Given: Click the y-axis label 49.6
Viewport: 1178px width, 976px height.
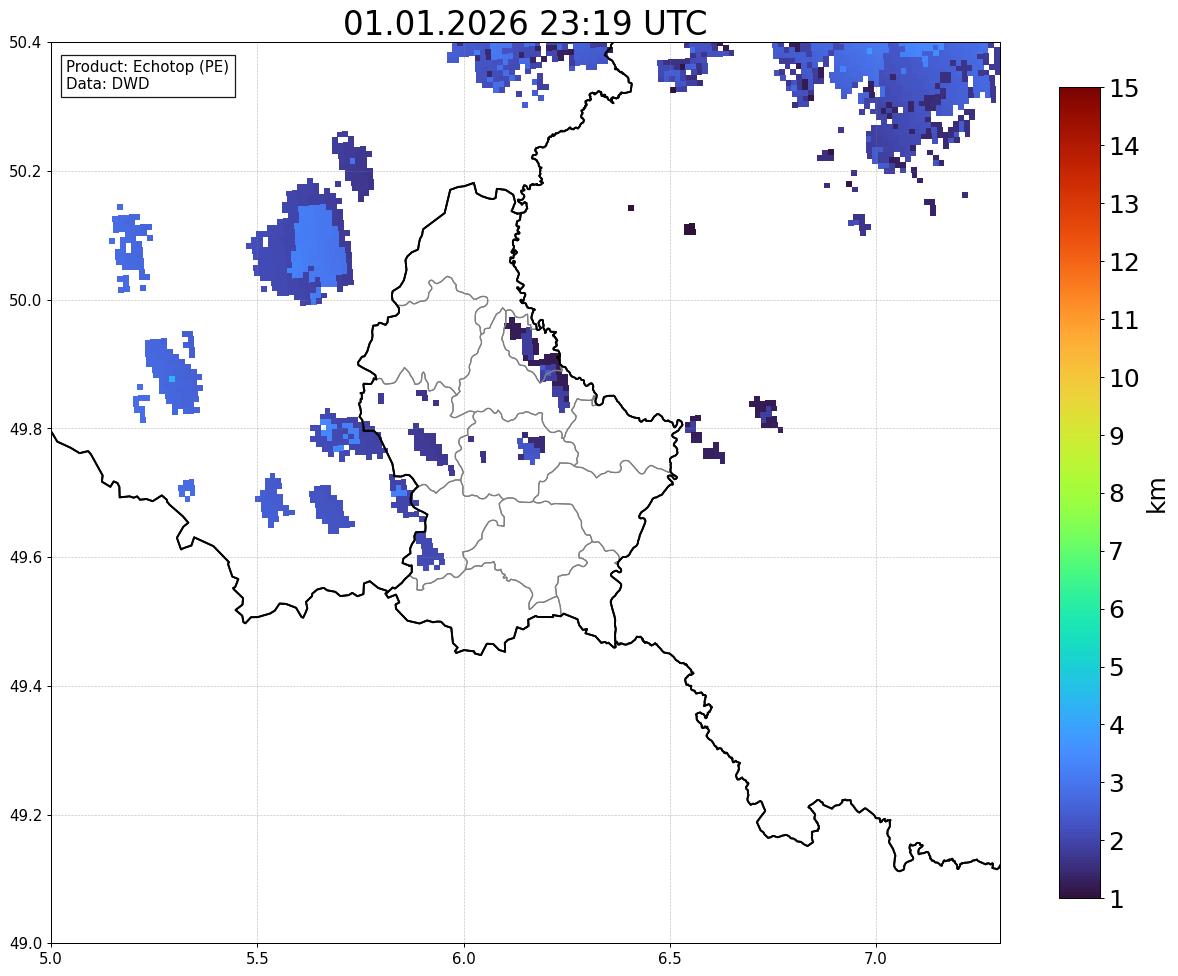Looking at the screenshot, I should (25, 557).
